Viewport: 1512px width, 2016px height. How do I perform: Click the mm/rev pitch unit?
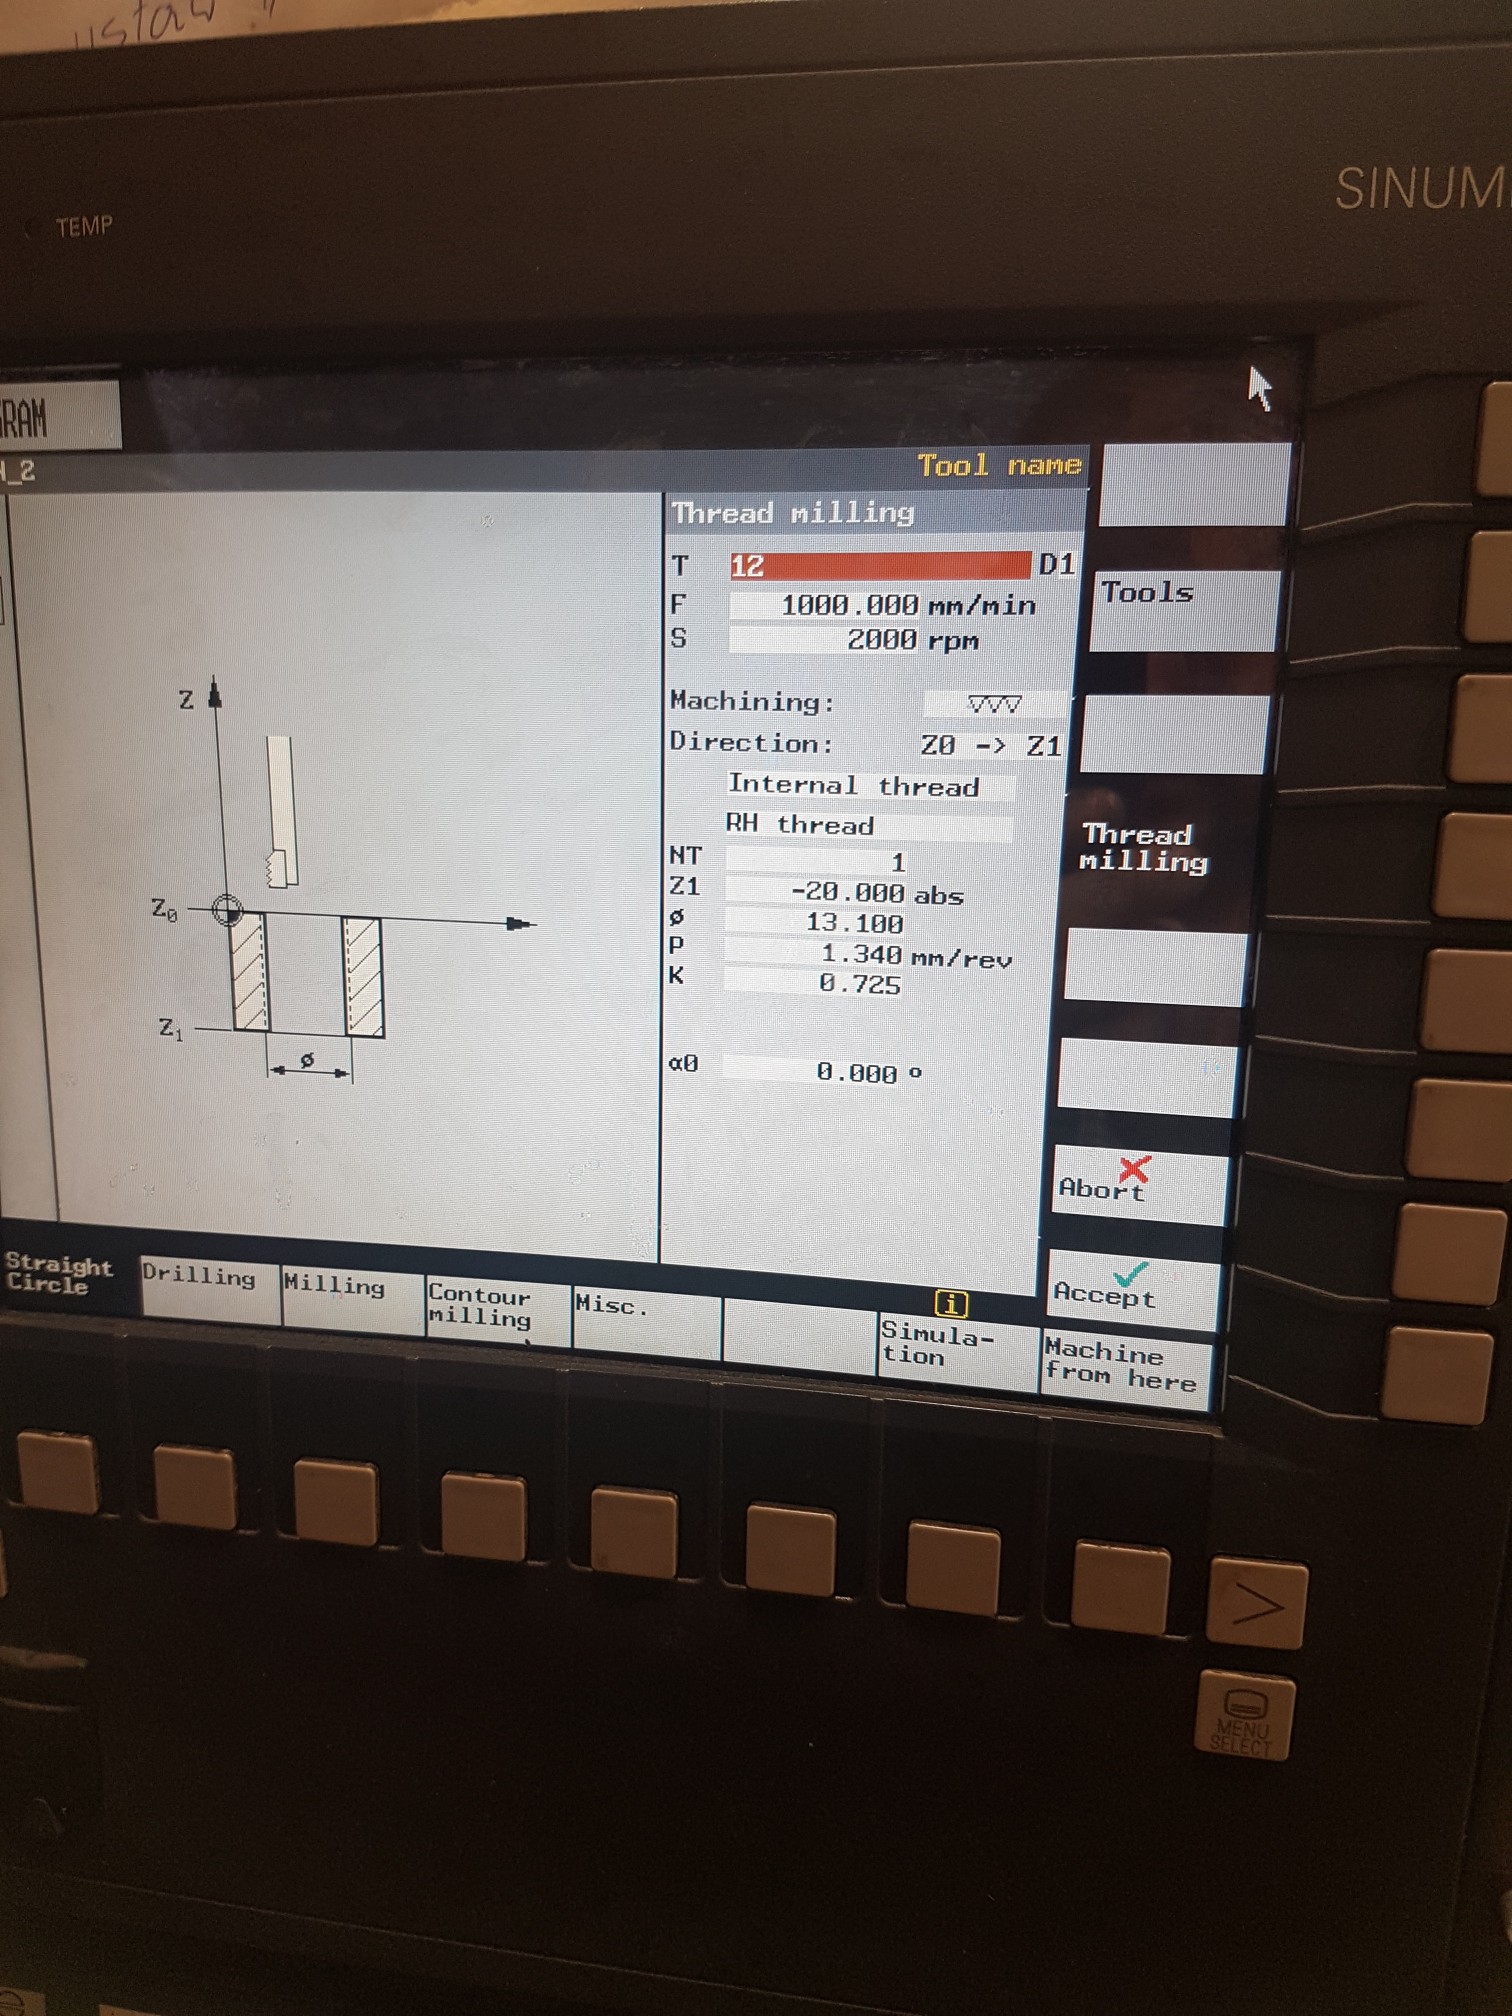point(961,959)
